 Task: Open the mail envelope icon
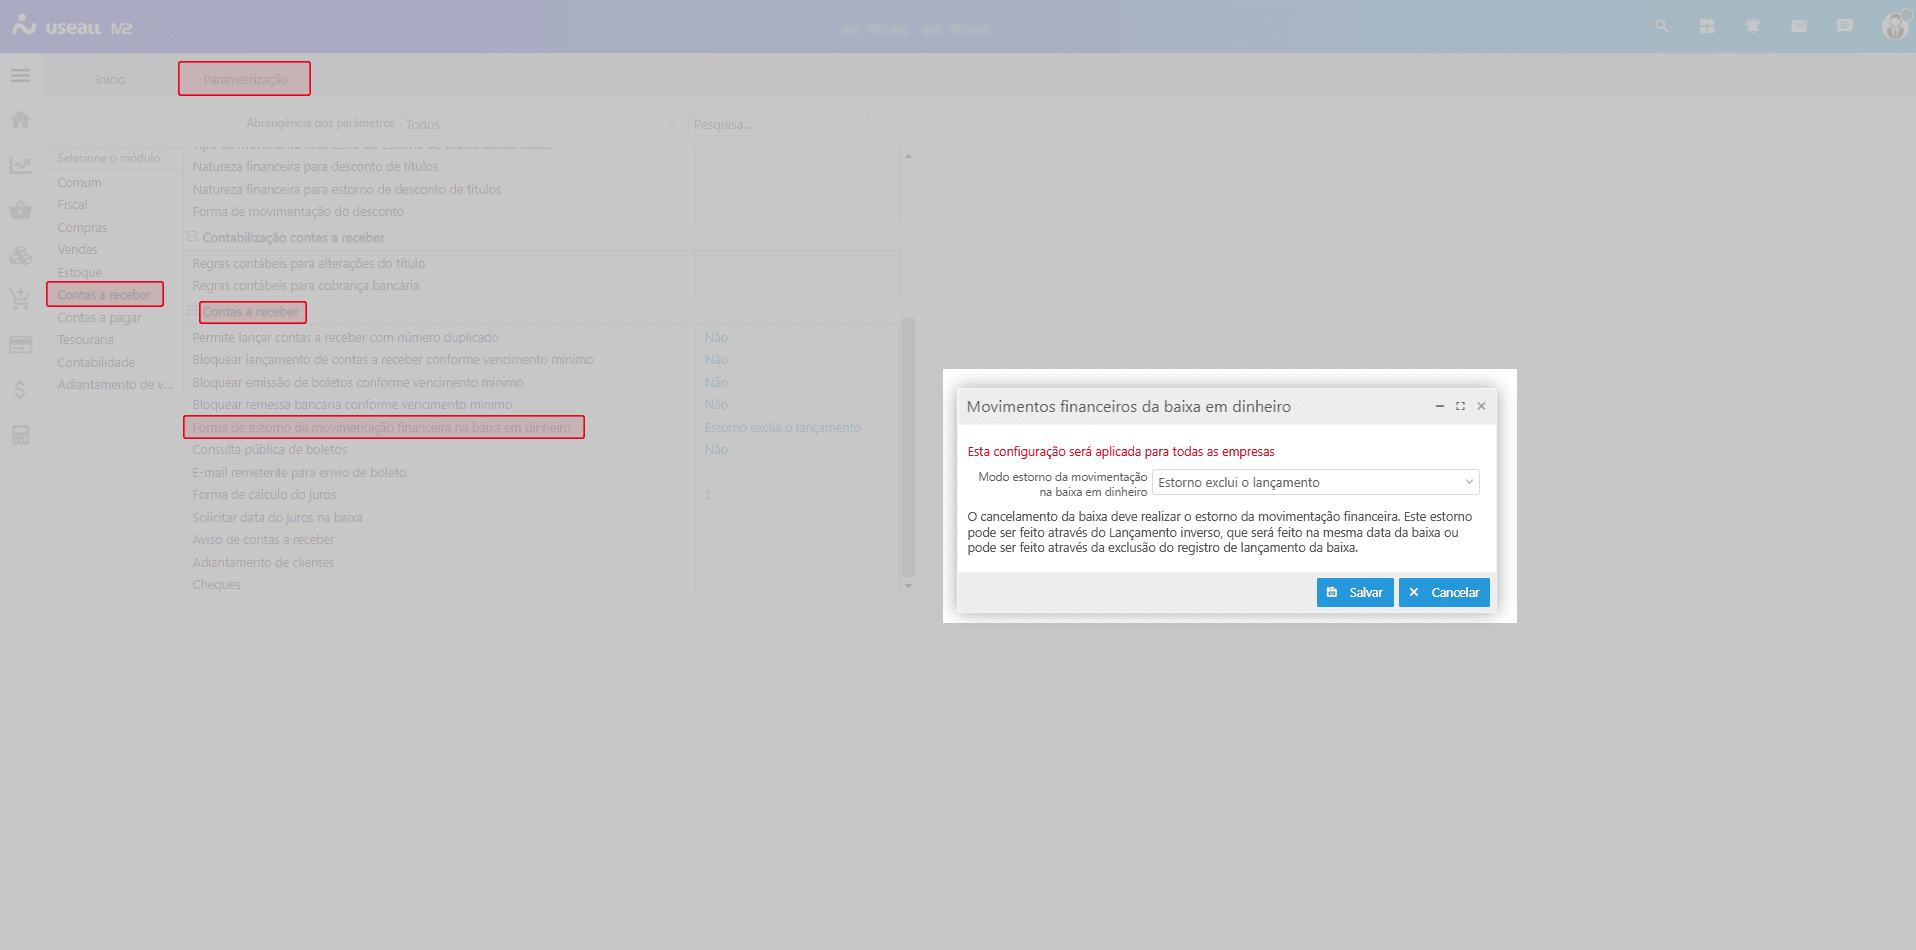1799,26
